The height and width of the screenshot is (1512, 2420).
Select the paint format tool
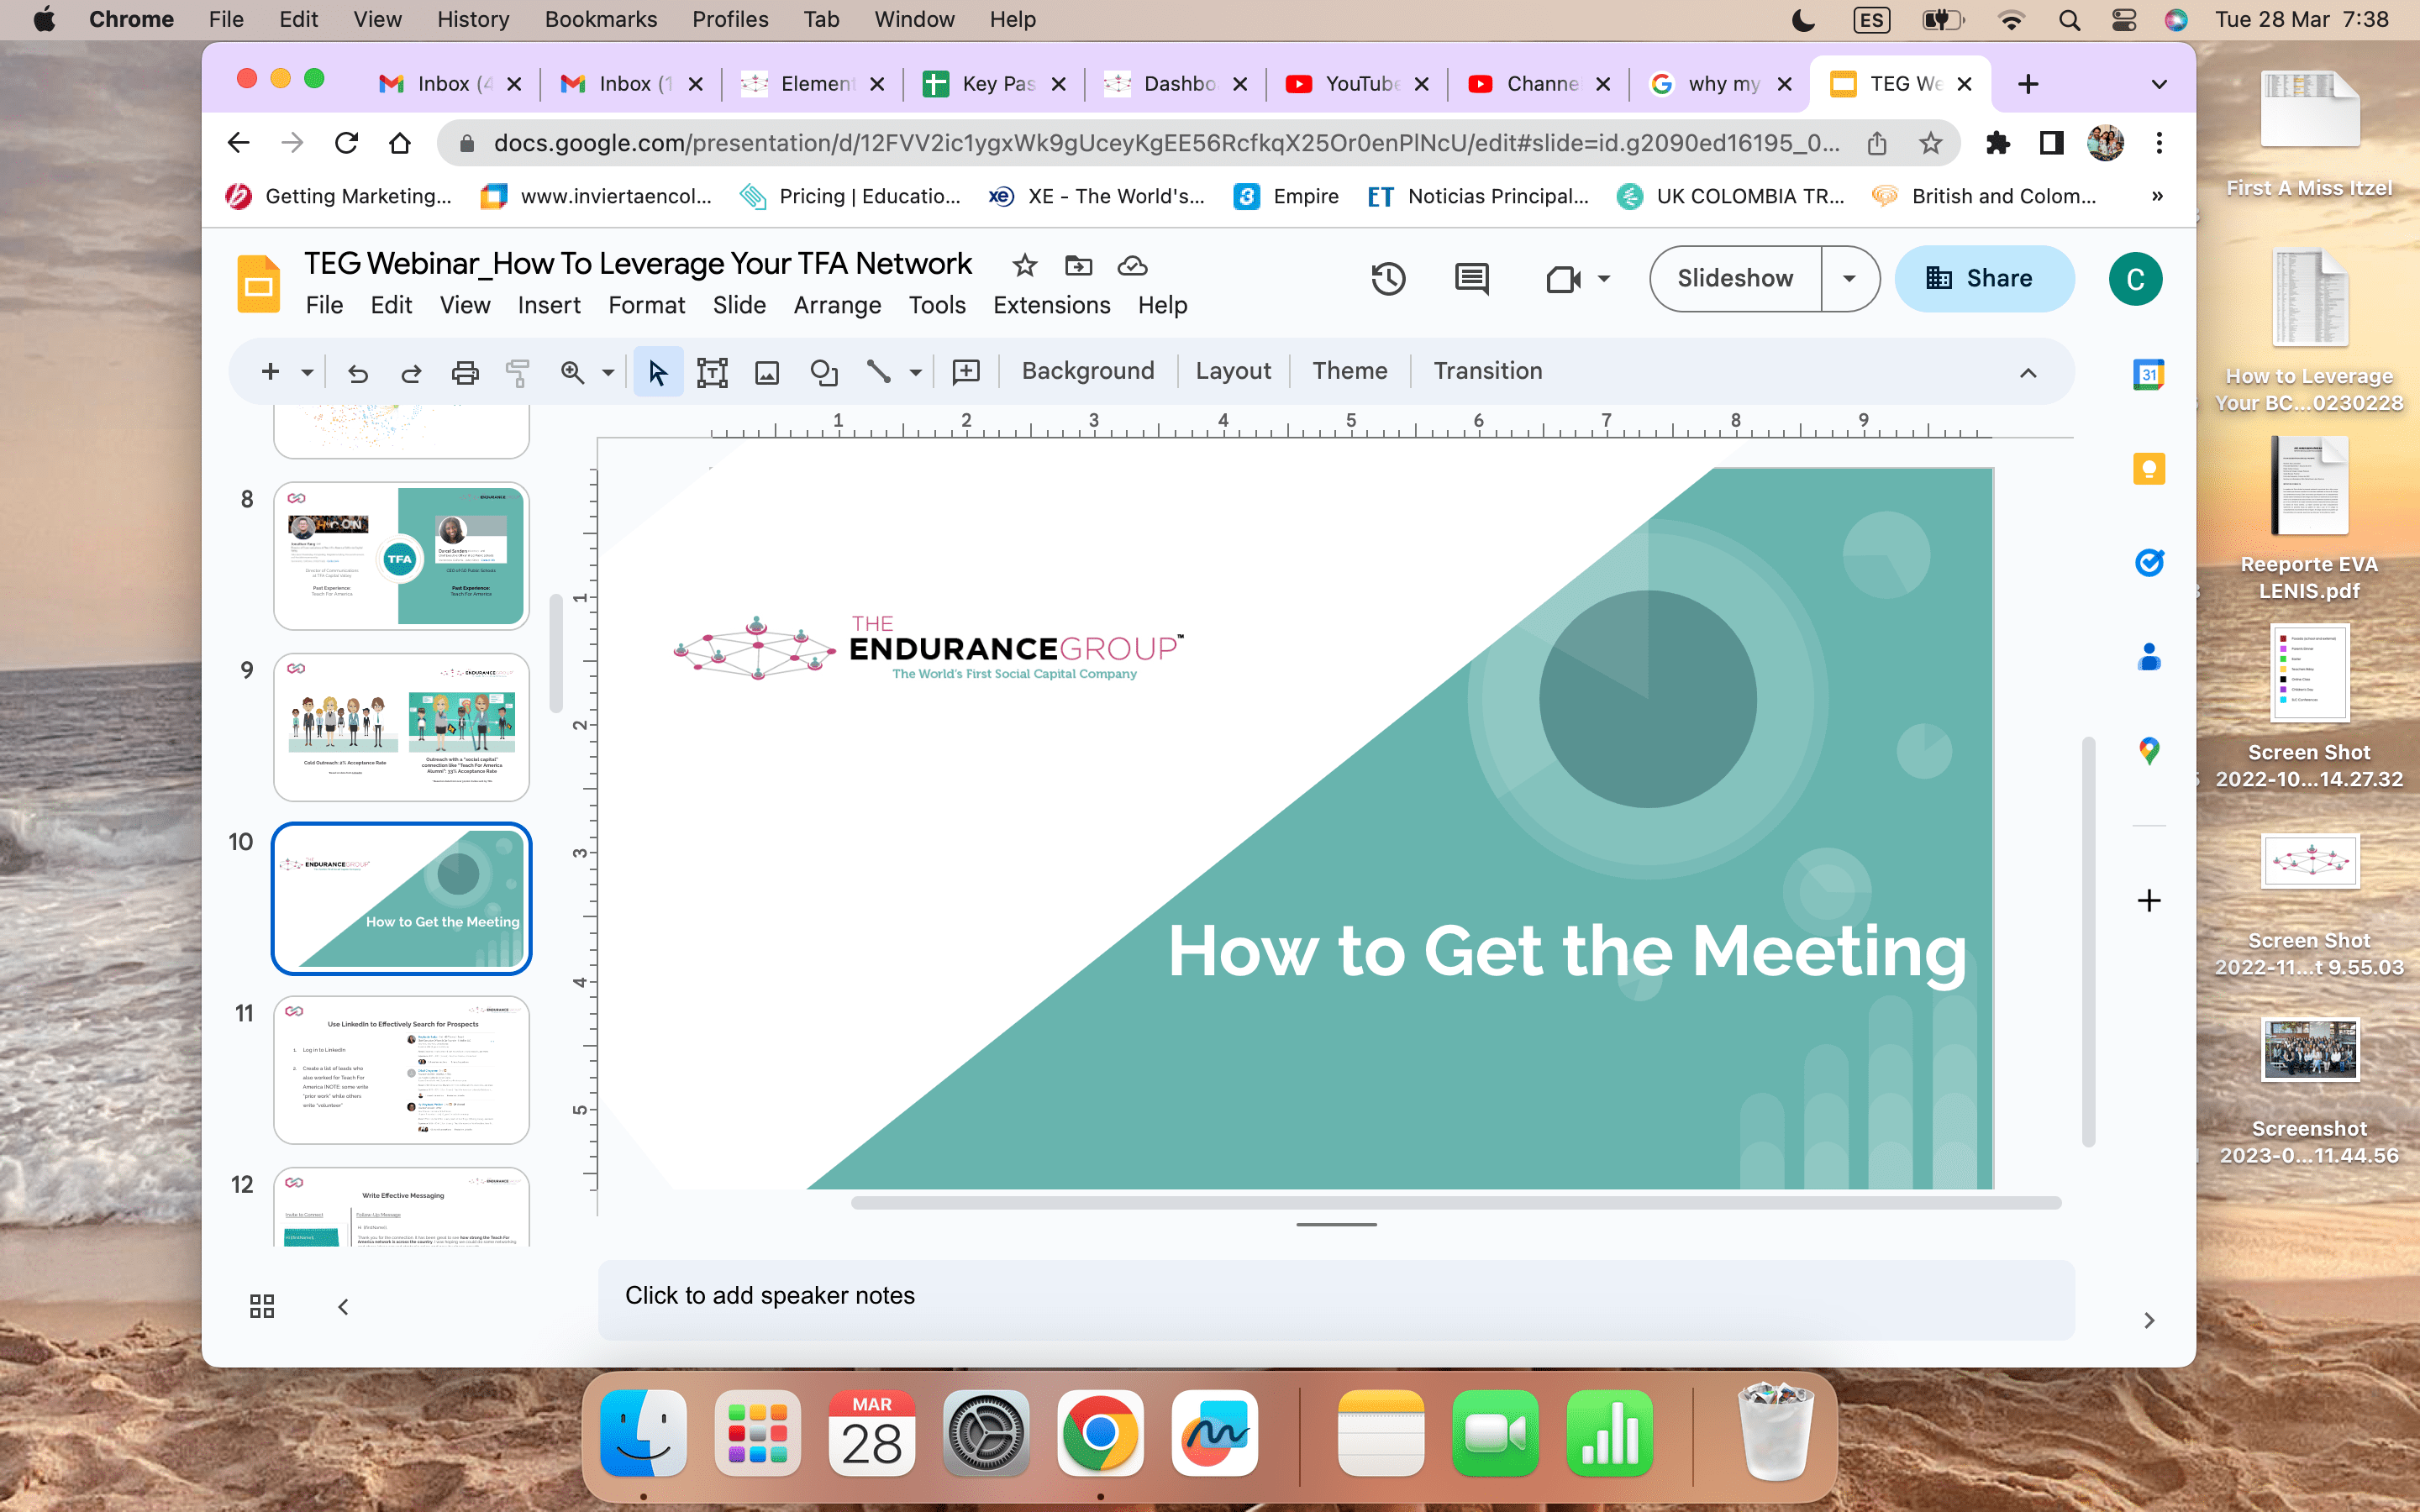coord(518,372)
